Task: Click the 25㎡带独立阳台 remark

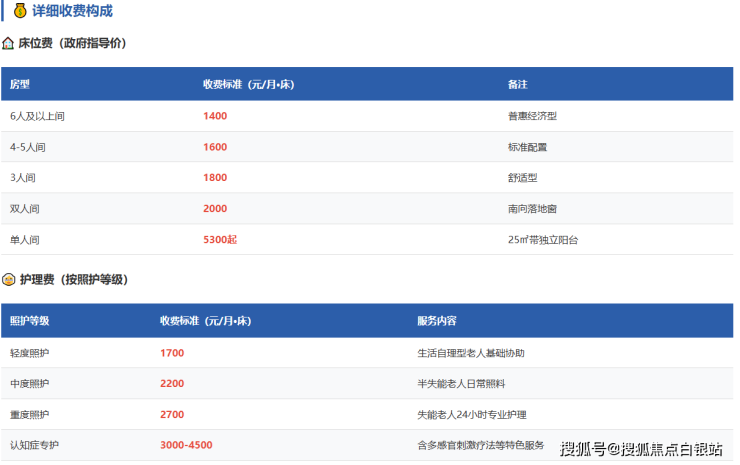Action: click(x=543, y=240)
